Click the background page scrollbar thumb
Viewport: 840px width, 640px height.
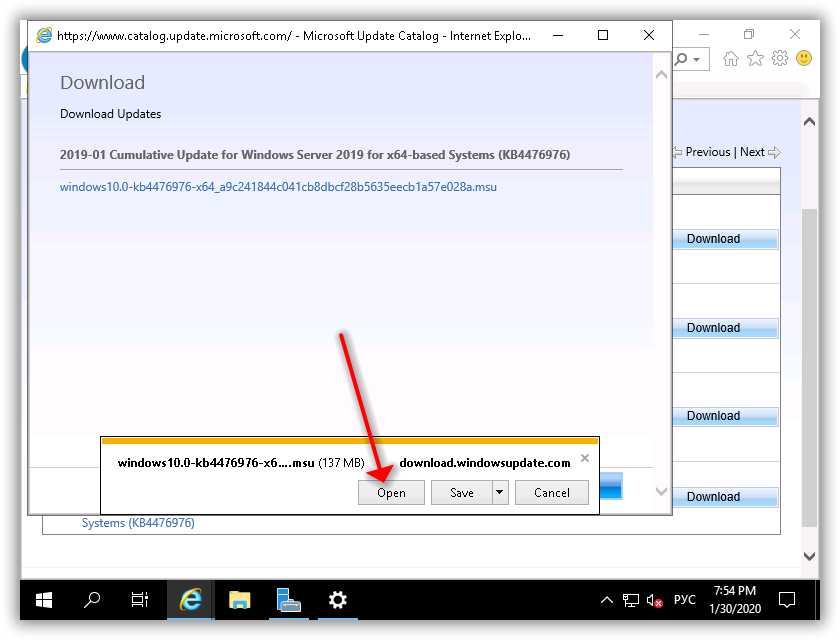[809, 367]
